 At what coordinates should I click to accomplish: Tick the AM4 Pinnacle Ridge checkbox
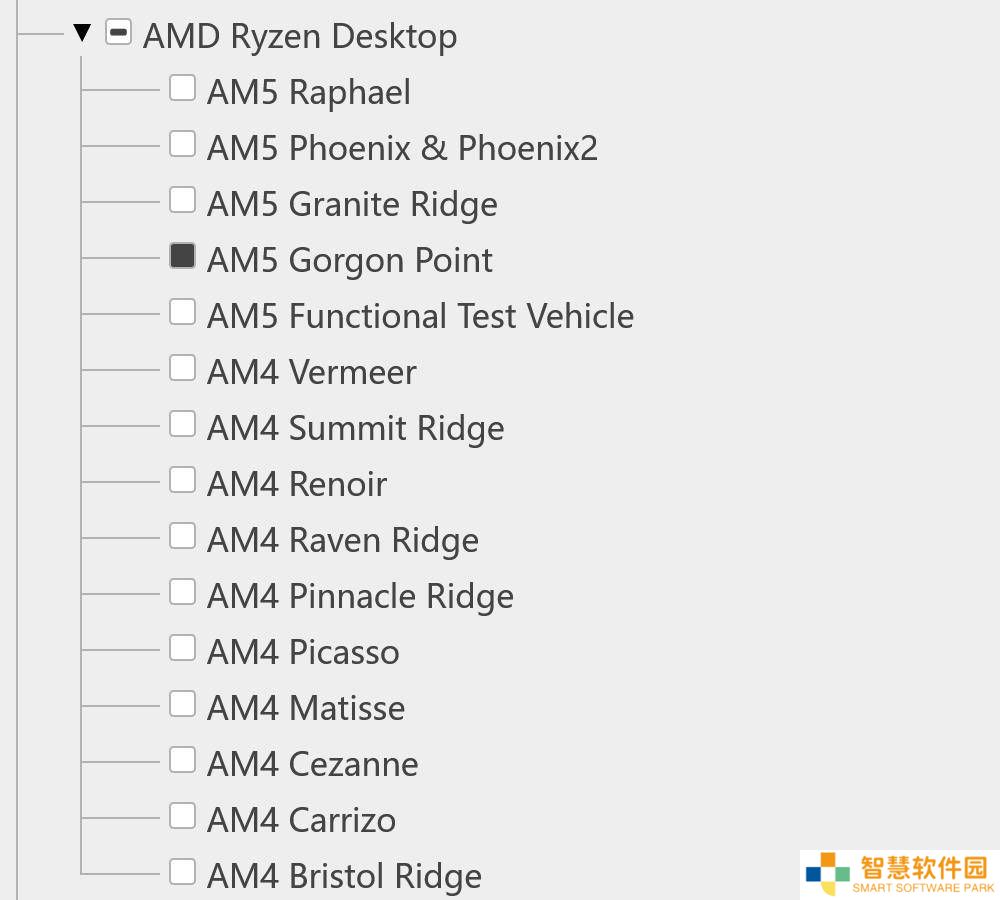182,592
